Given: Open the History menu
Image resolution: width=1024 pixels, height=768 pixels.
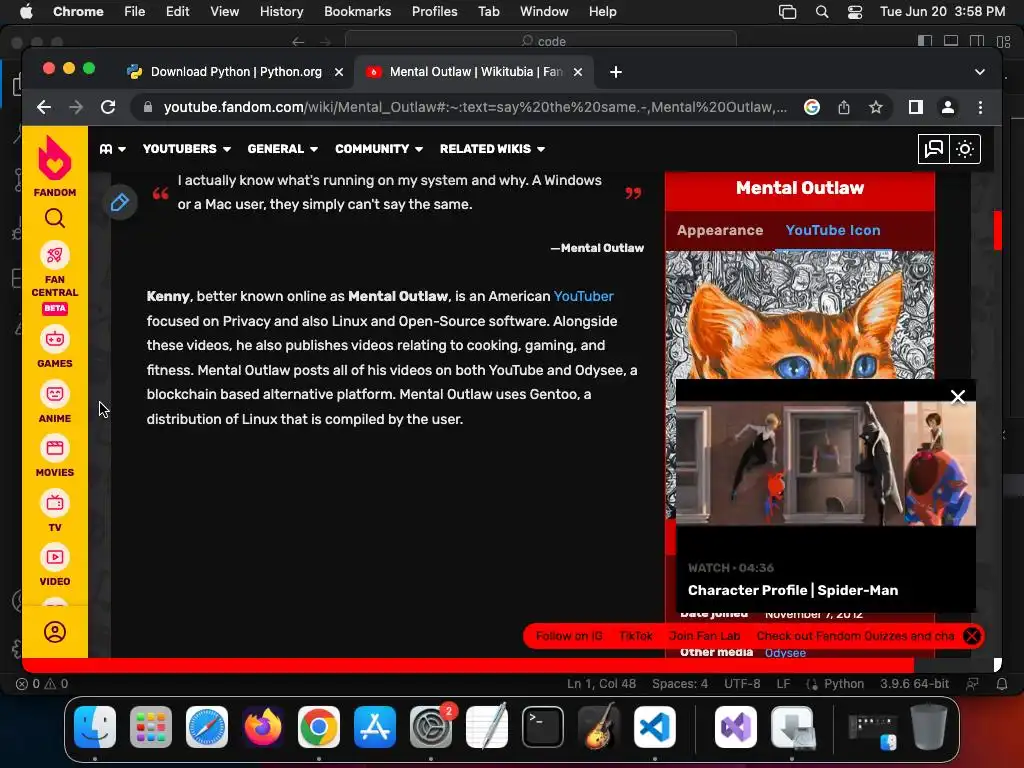Looking at the screenshot, I should [281, 12].
